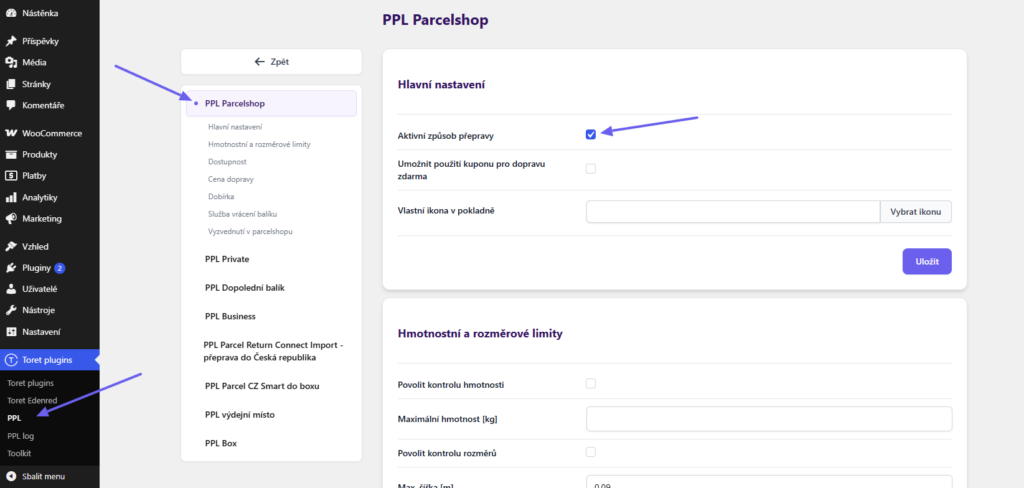This screenshot has width=1024, height=488.
Task: Click the Analytiky bar chart icon
Action: (10, 197)
